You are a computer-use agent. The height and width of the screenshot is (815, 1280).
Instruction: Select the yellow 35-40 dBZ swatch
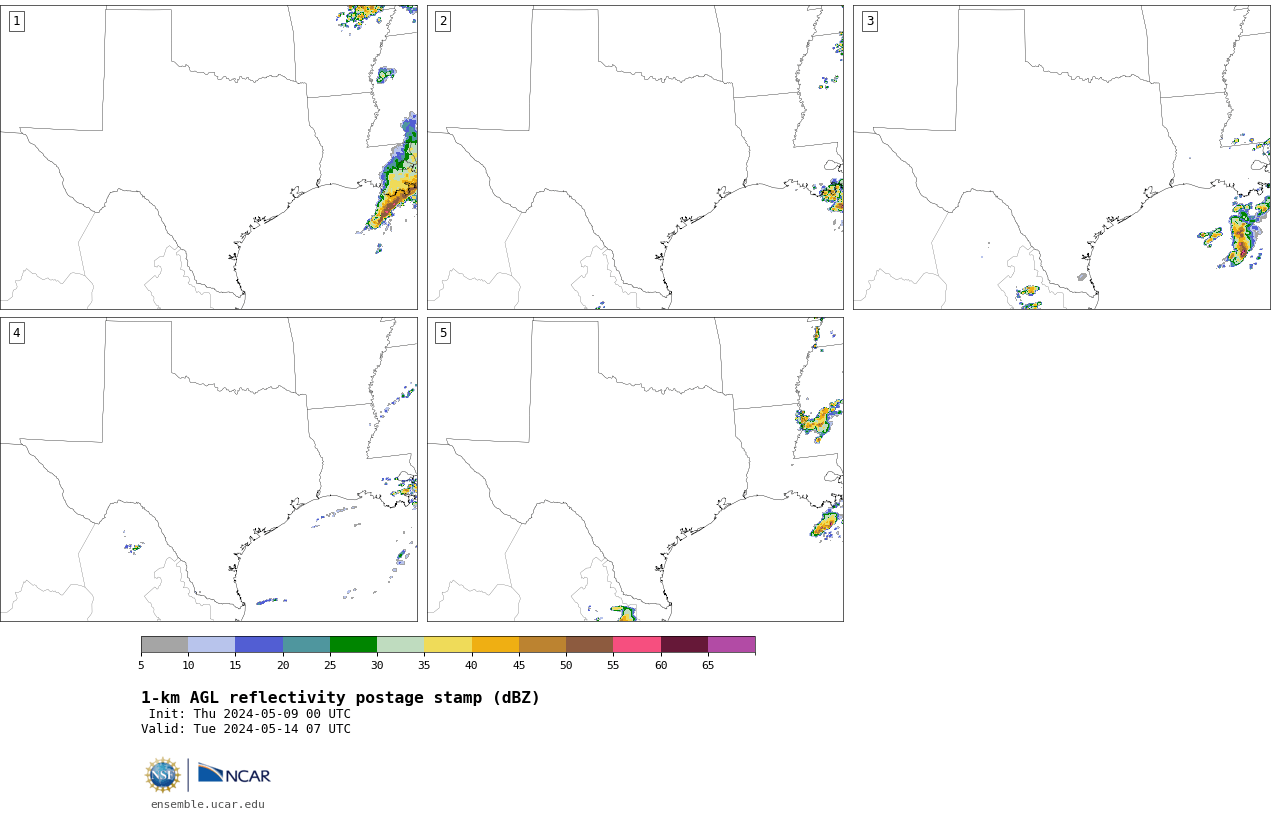[x=448, y=644]
